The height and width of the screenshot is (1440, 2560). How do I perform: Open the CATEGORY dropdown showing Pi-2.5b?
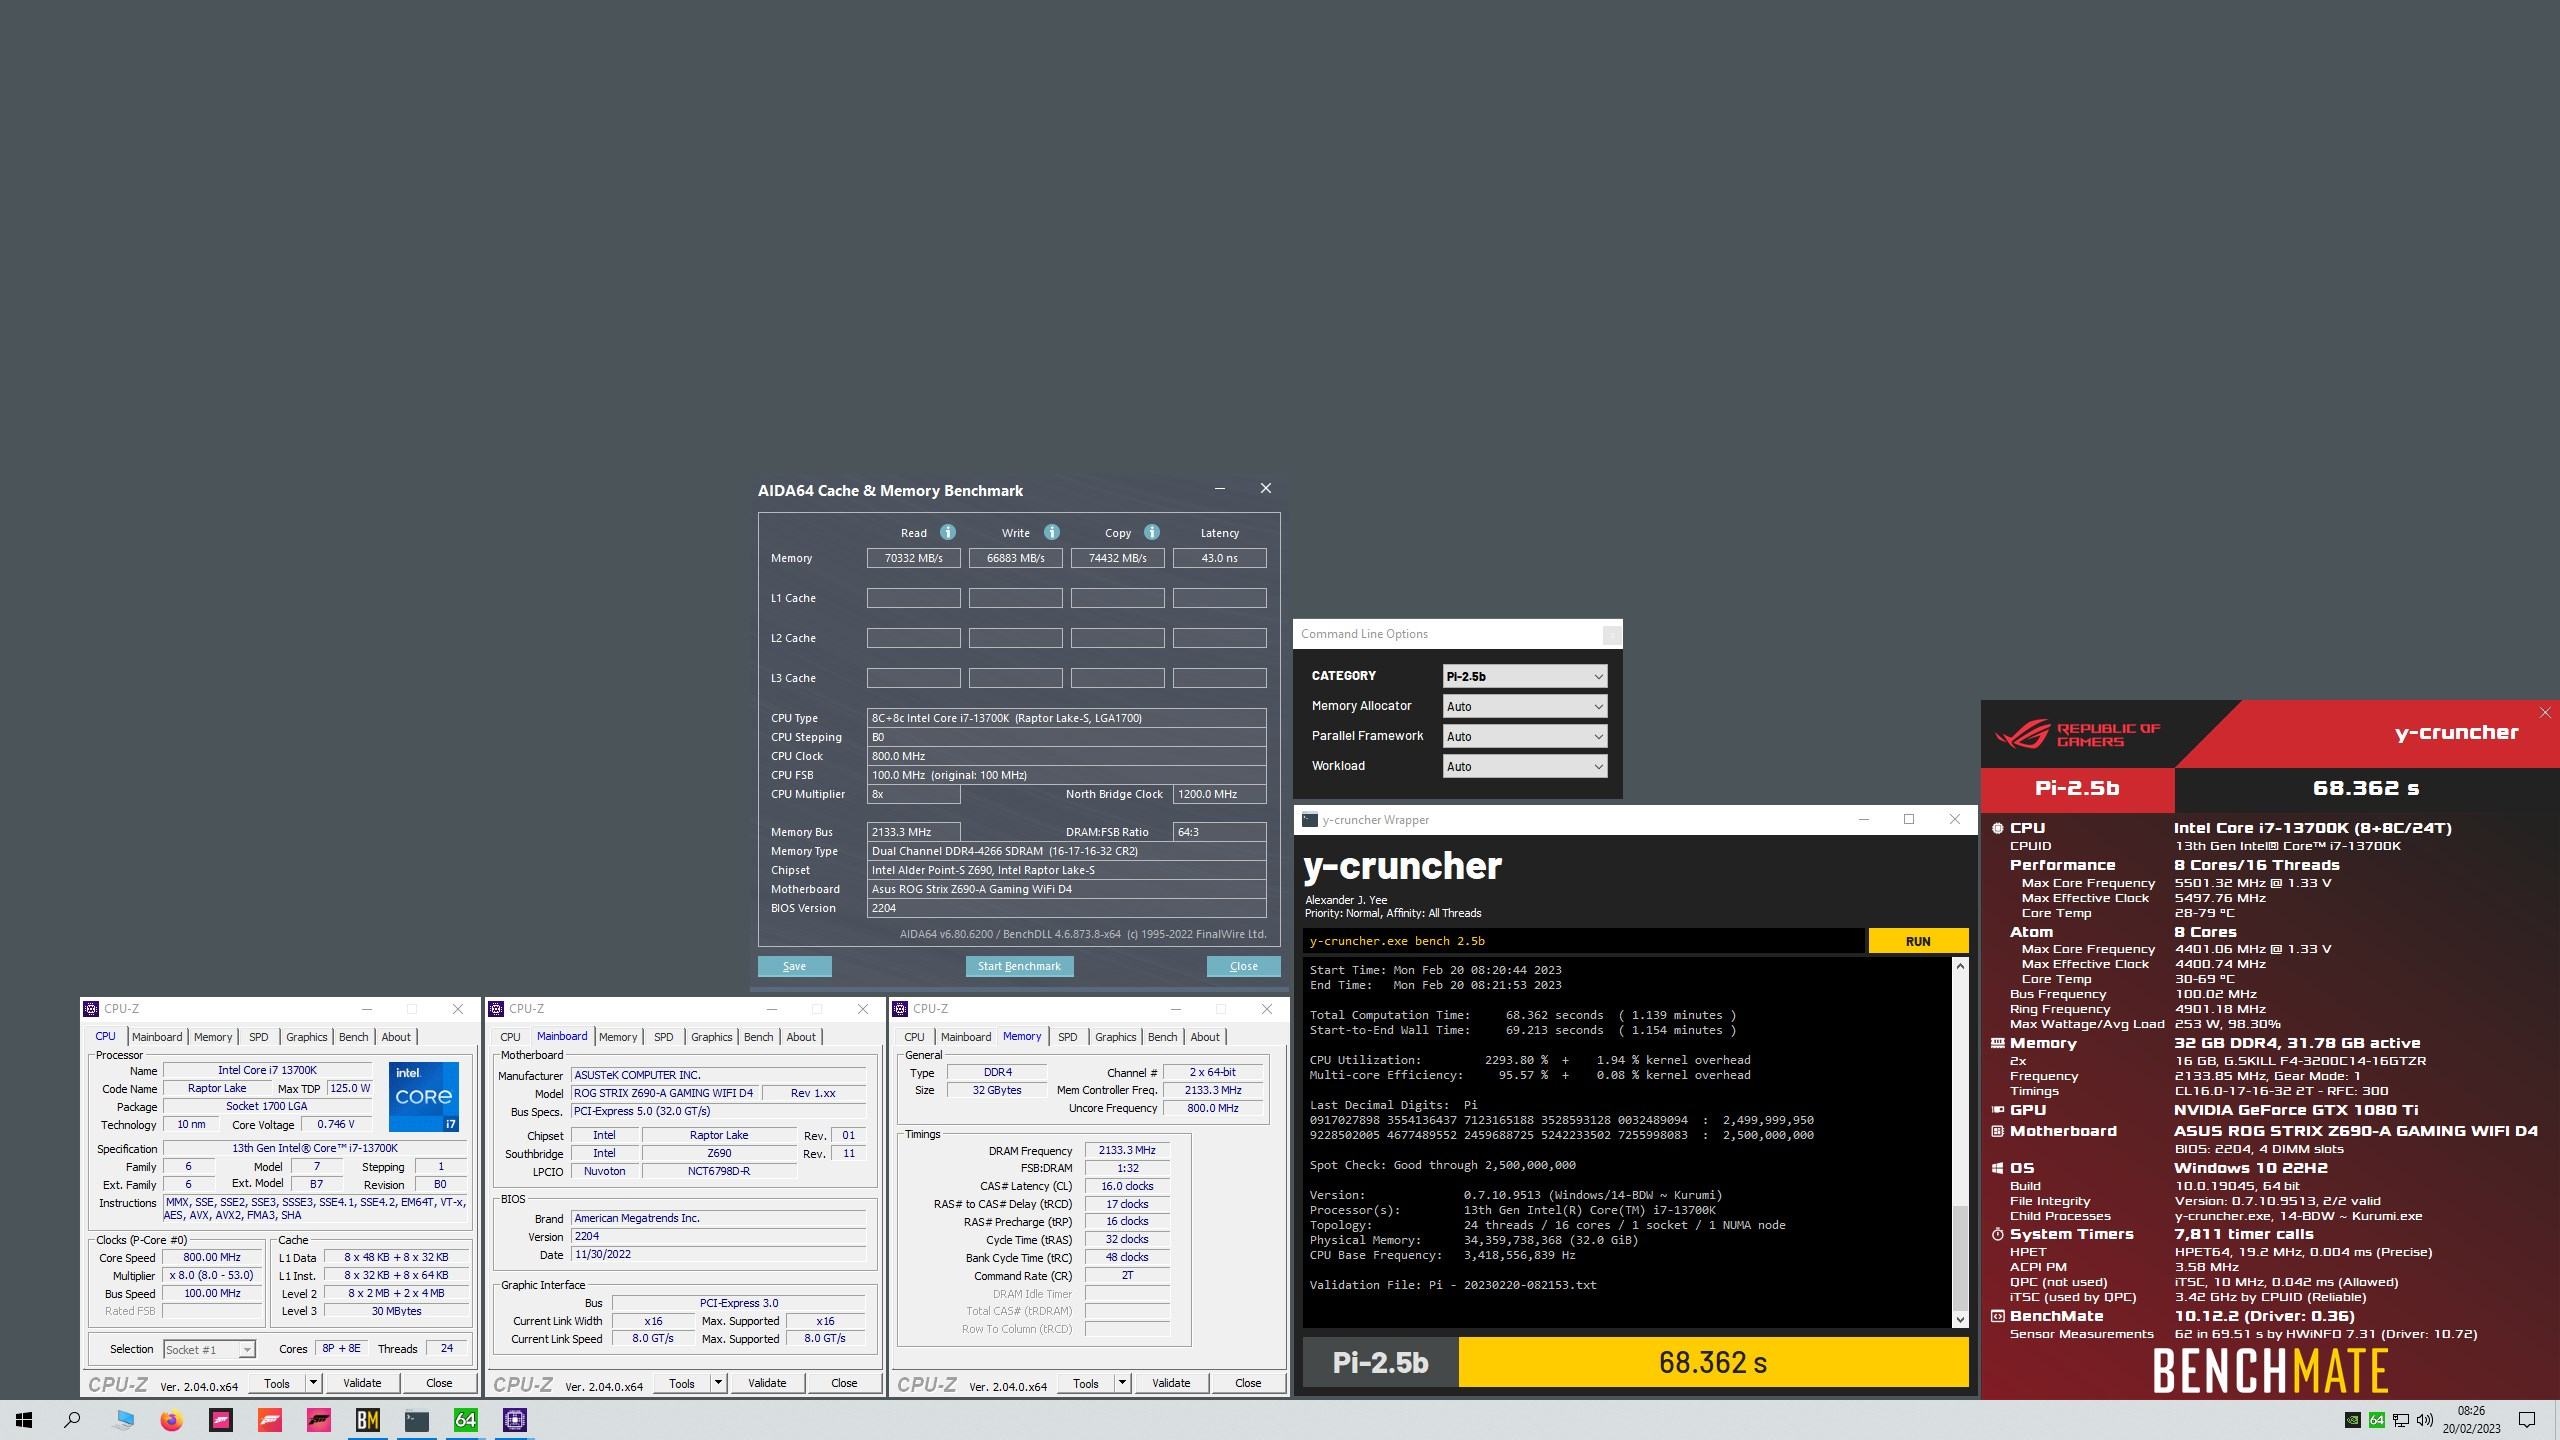(1525, 676)
